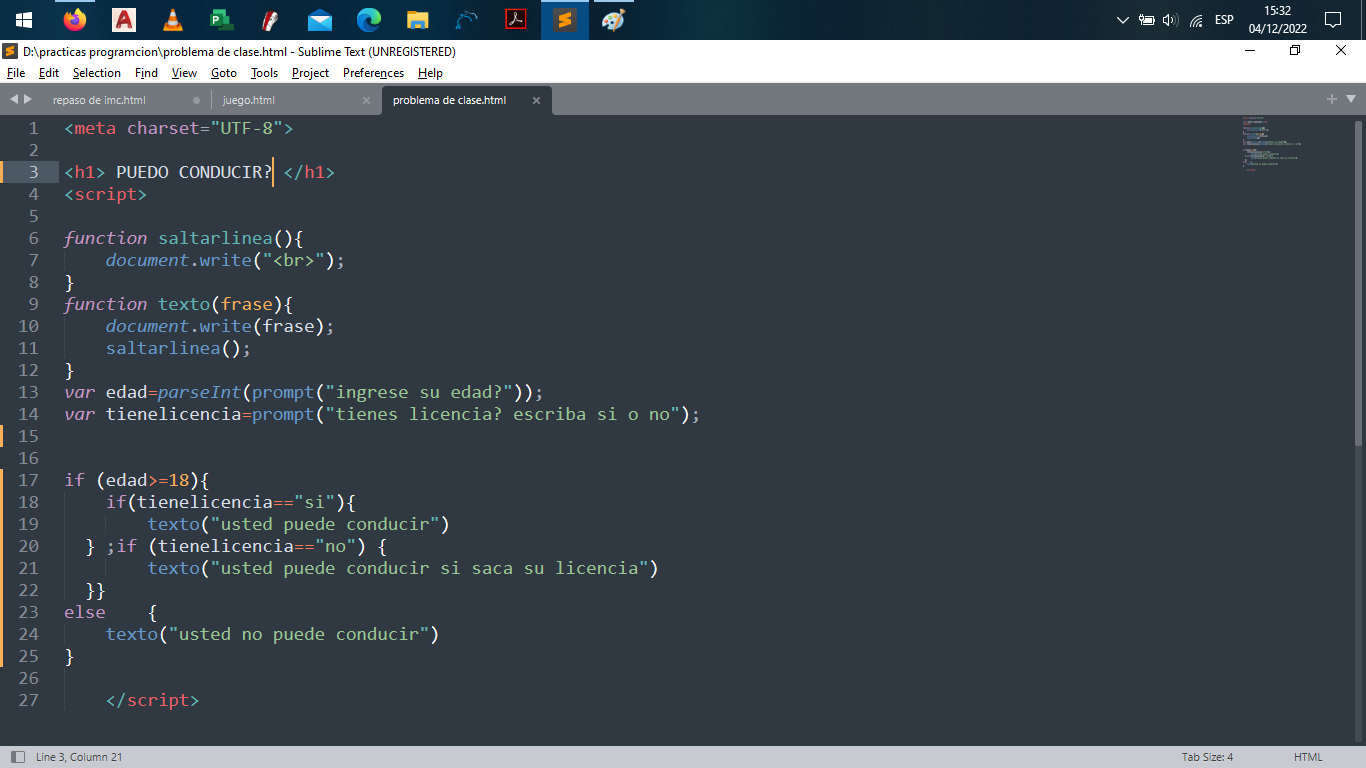The height and width of the screenshot is (768, 1366).
Task: Toggle the side bar panel switcher icon
Action: pyautogui.click(x=17, y=757)
